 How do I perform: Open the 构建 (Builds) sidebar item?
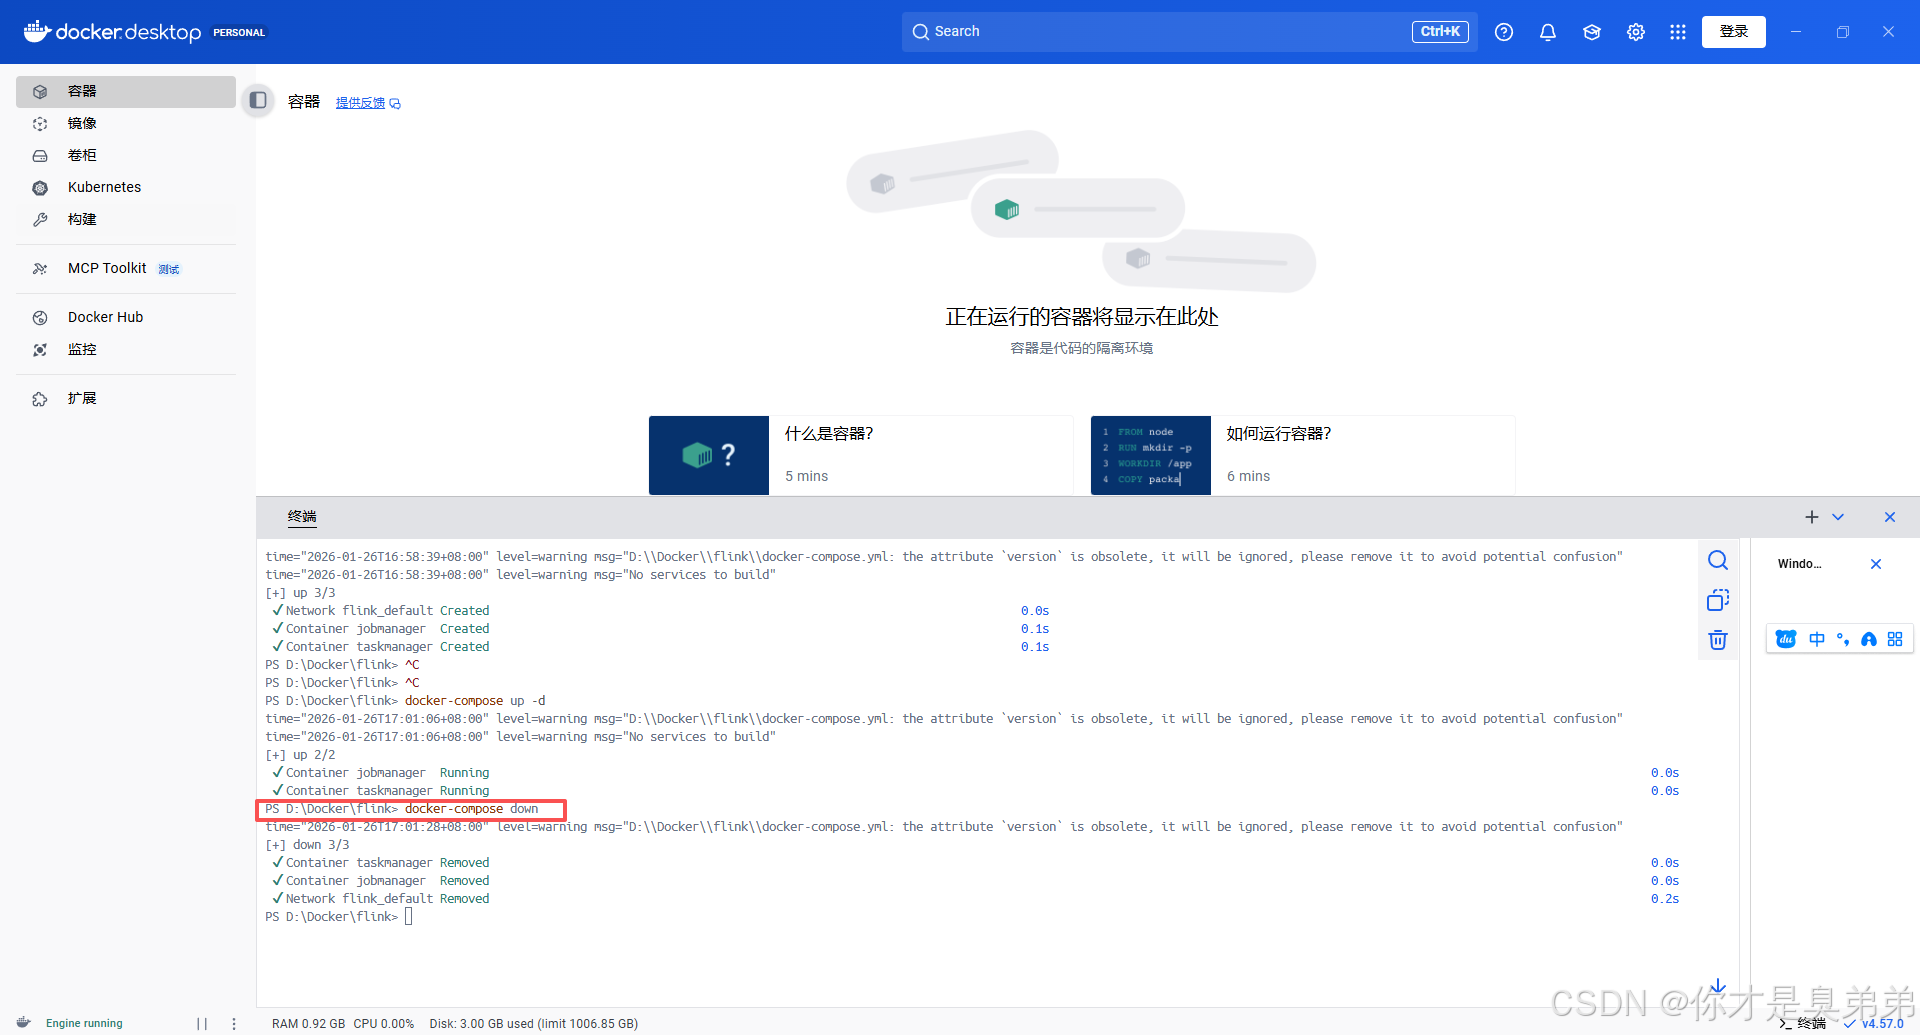[x=126, y=219]
